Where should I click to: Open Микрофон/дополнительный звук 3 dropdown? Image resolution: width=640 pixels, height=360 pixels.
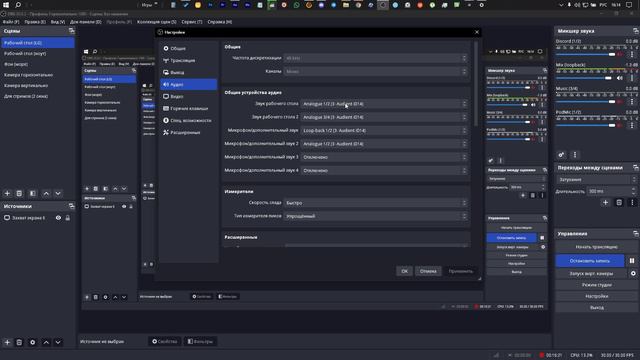tap(384, 157)
